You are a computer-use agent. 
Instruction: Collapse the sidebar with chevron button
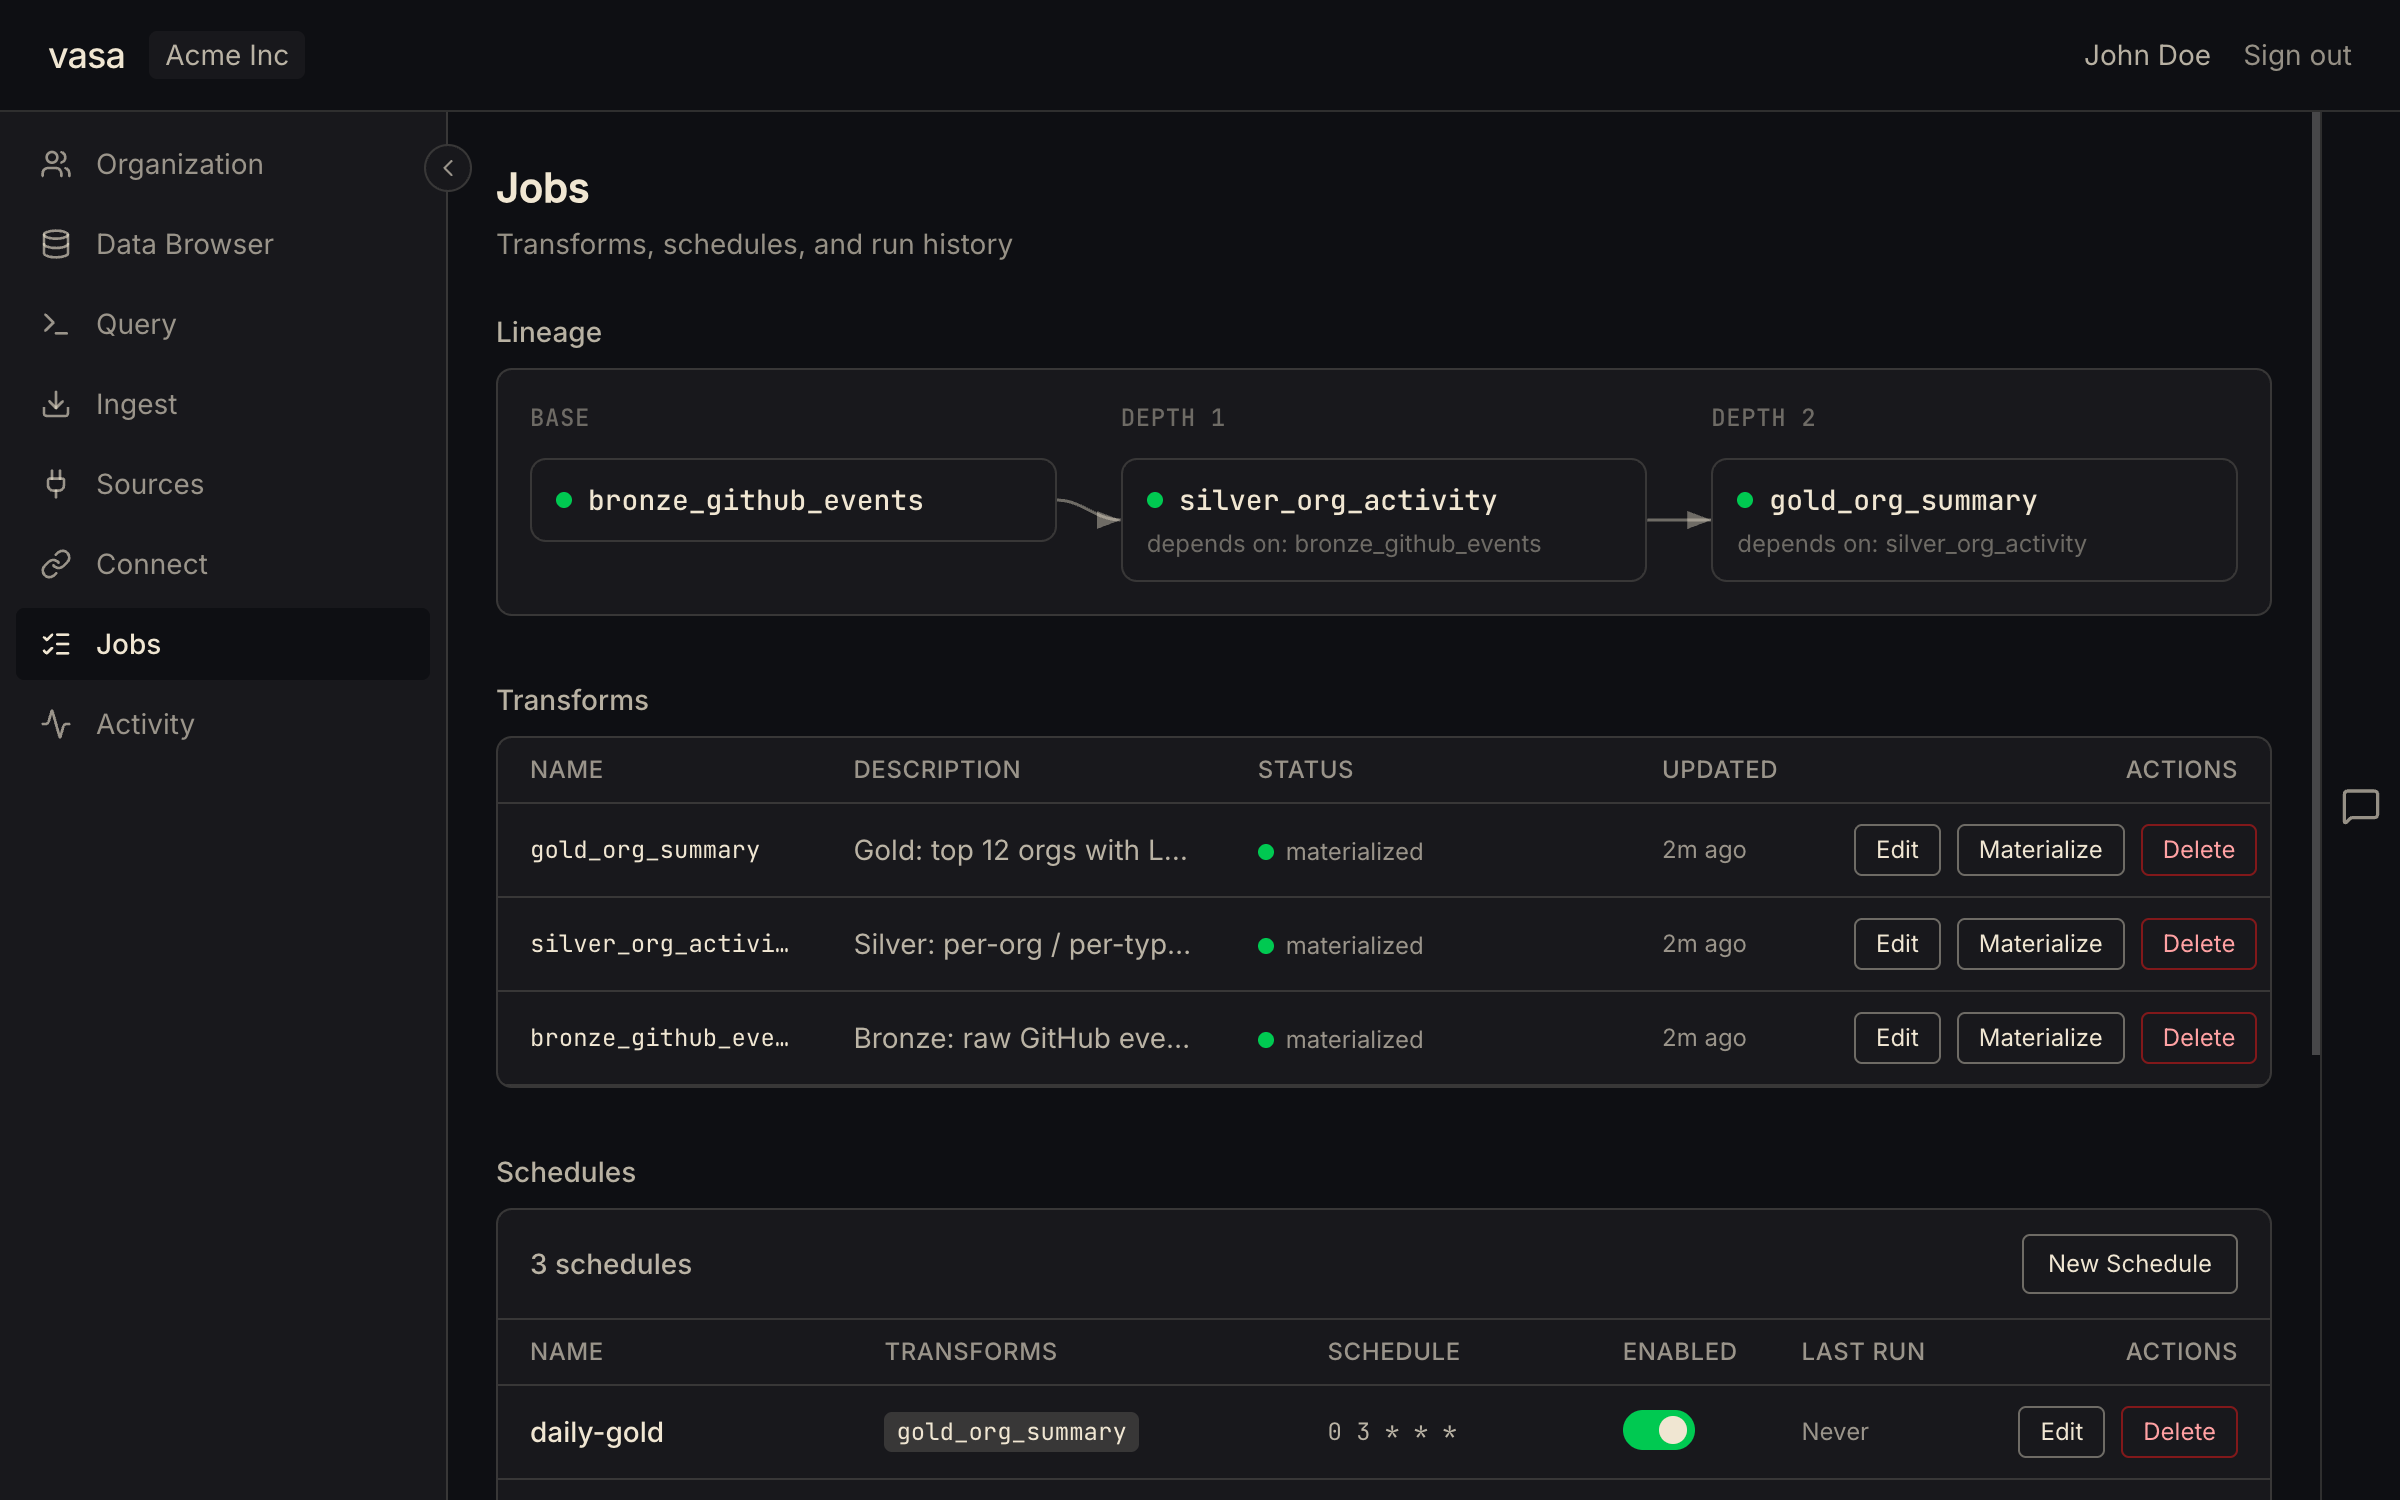(x=448, y=168)
